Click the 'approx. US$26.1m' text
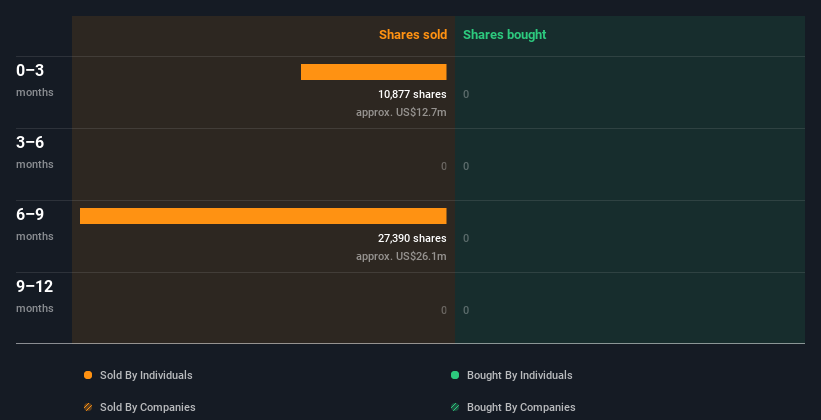The image size is (821, 420). tap(402, 256)
